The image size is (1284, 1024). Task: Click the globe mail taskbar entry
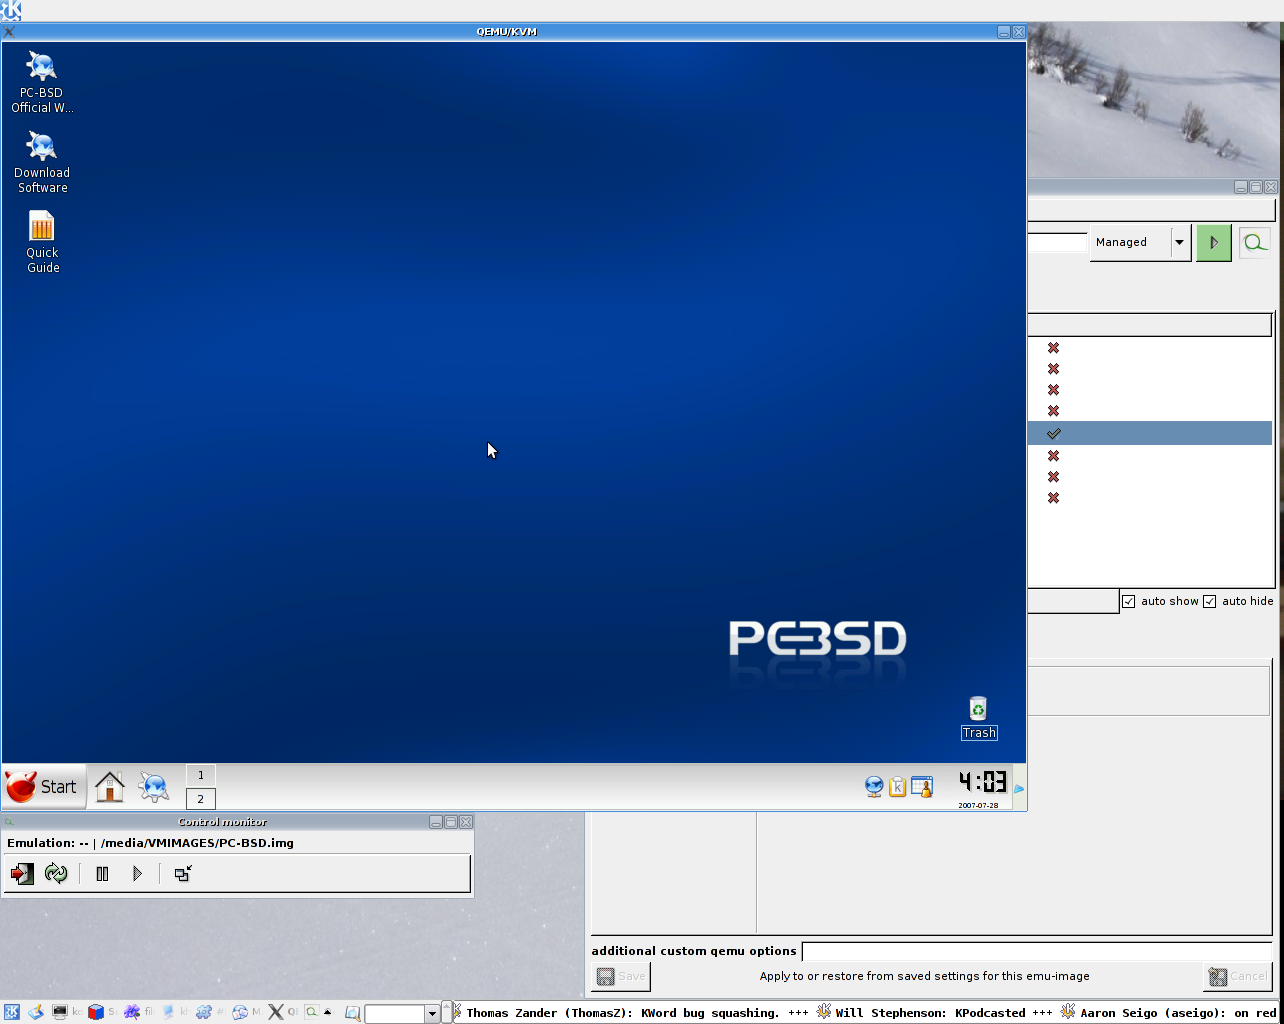pos(240,1012)
